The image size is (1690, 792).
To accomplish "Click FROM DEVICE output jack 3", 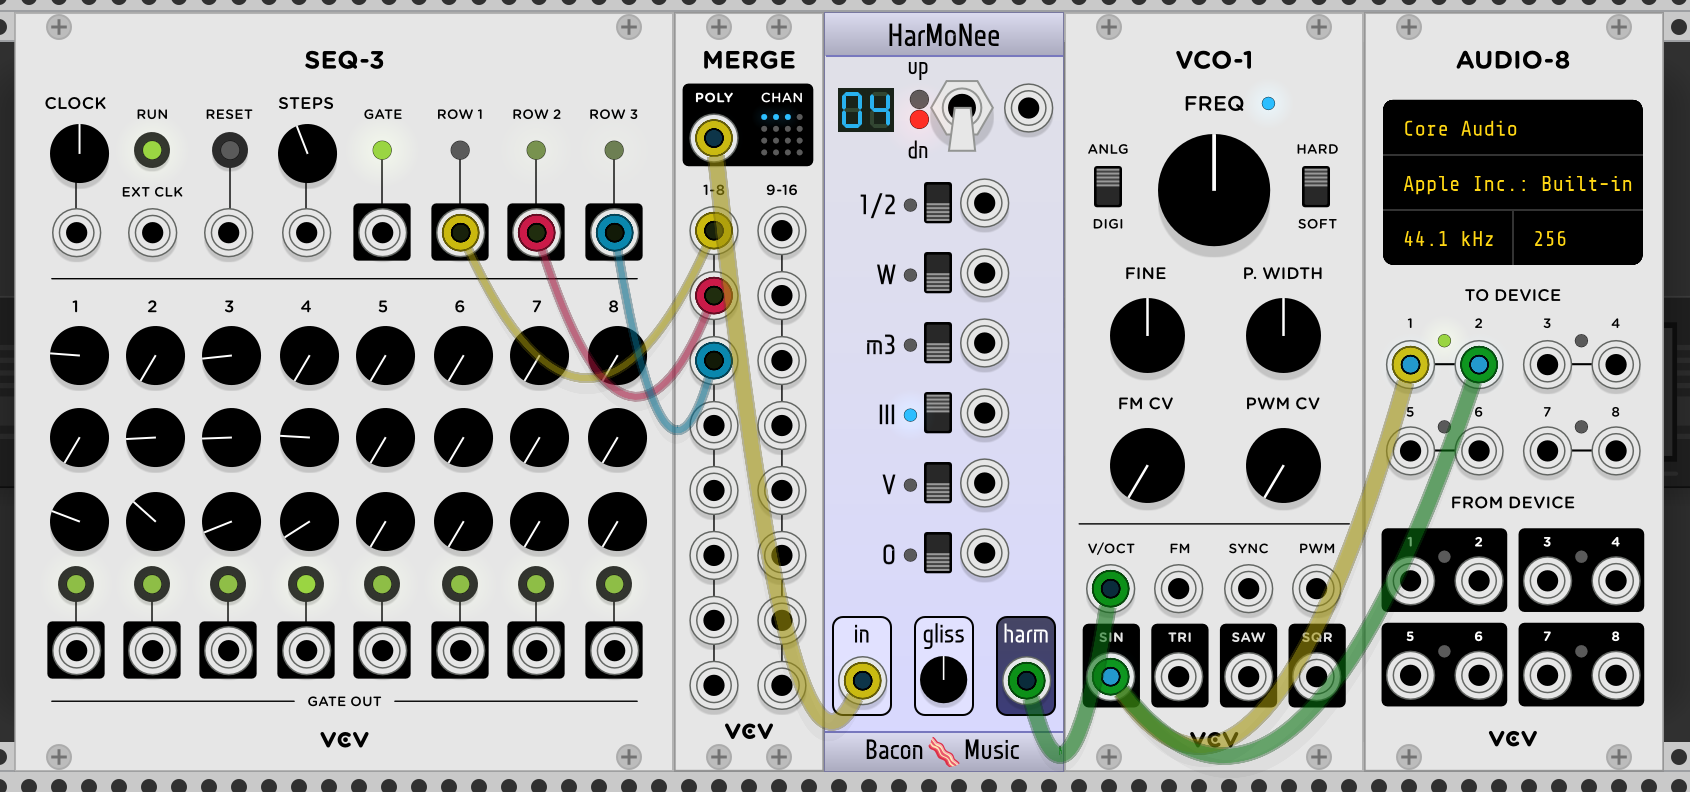I will tap(1547, 581).
